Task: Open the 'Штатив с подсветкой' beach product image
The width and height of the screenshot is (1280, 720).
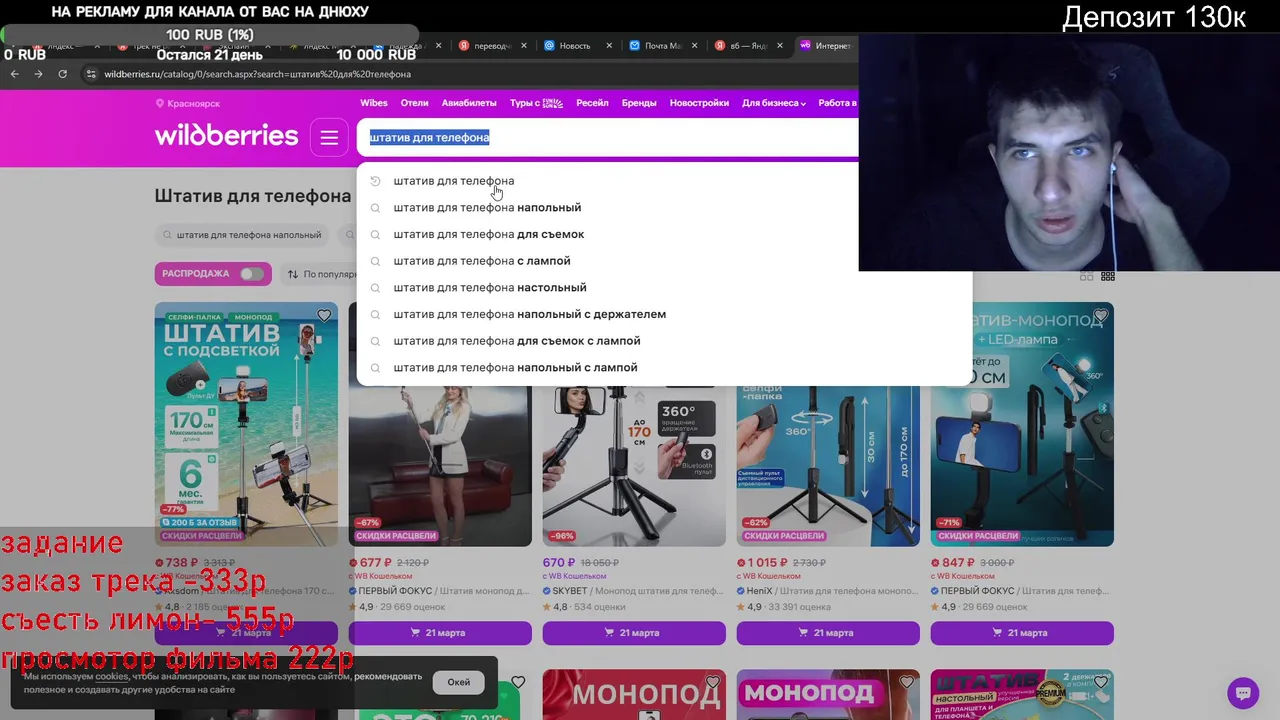Action: (x=246, y=424)
